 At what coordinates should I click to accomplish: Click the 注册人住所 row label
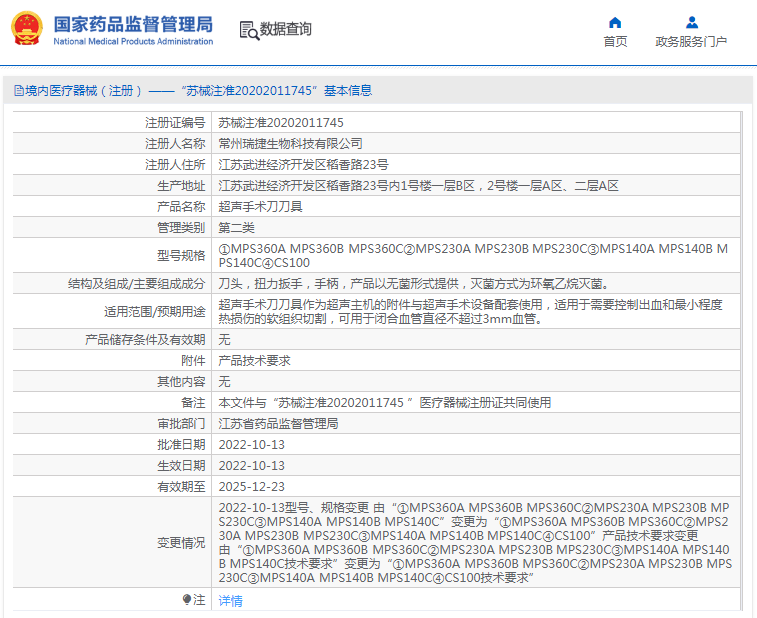click(x=175, y=165)
